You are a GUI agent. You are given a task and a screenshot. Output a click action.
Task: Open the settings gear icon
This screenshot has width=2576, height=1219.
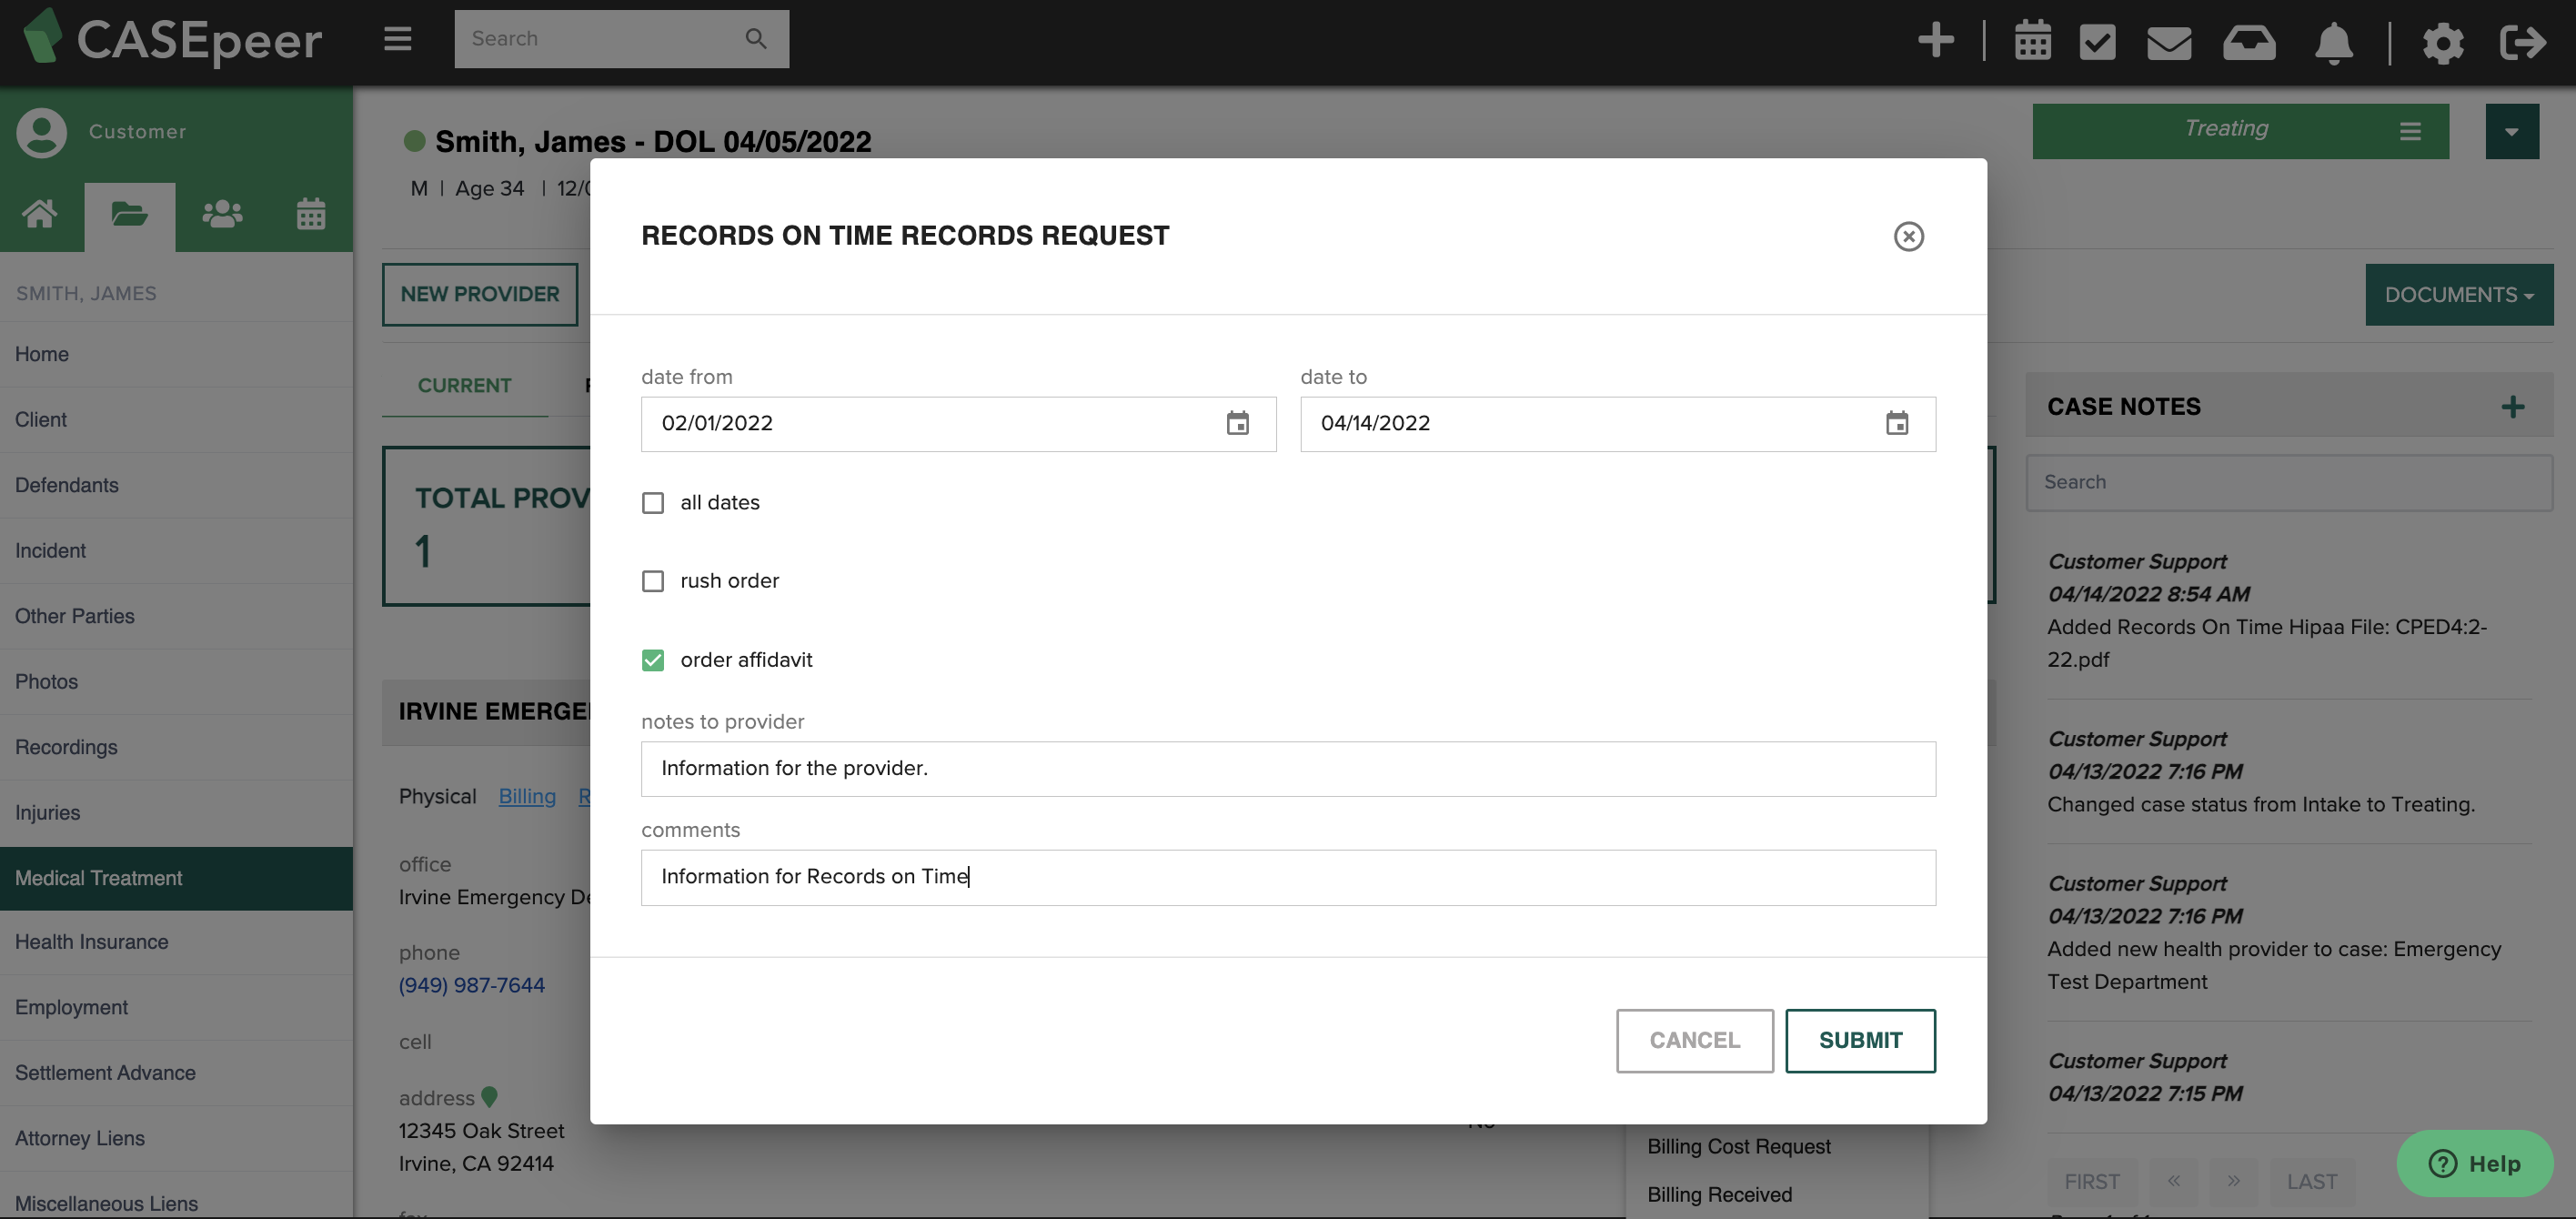pos(2442,42)
